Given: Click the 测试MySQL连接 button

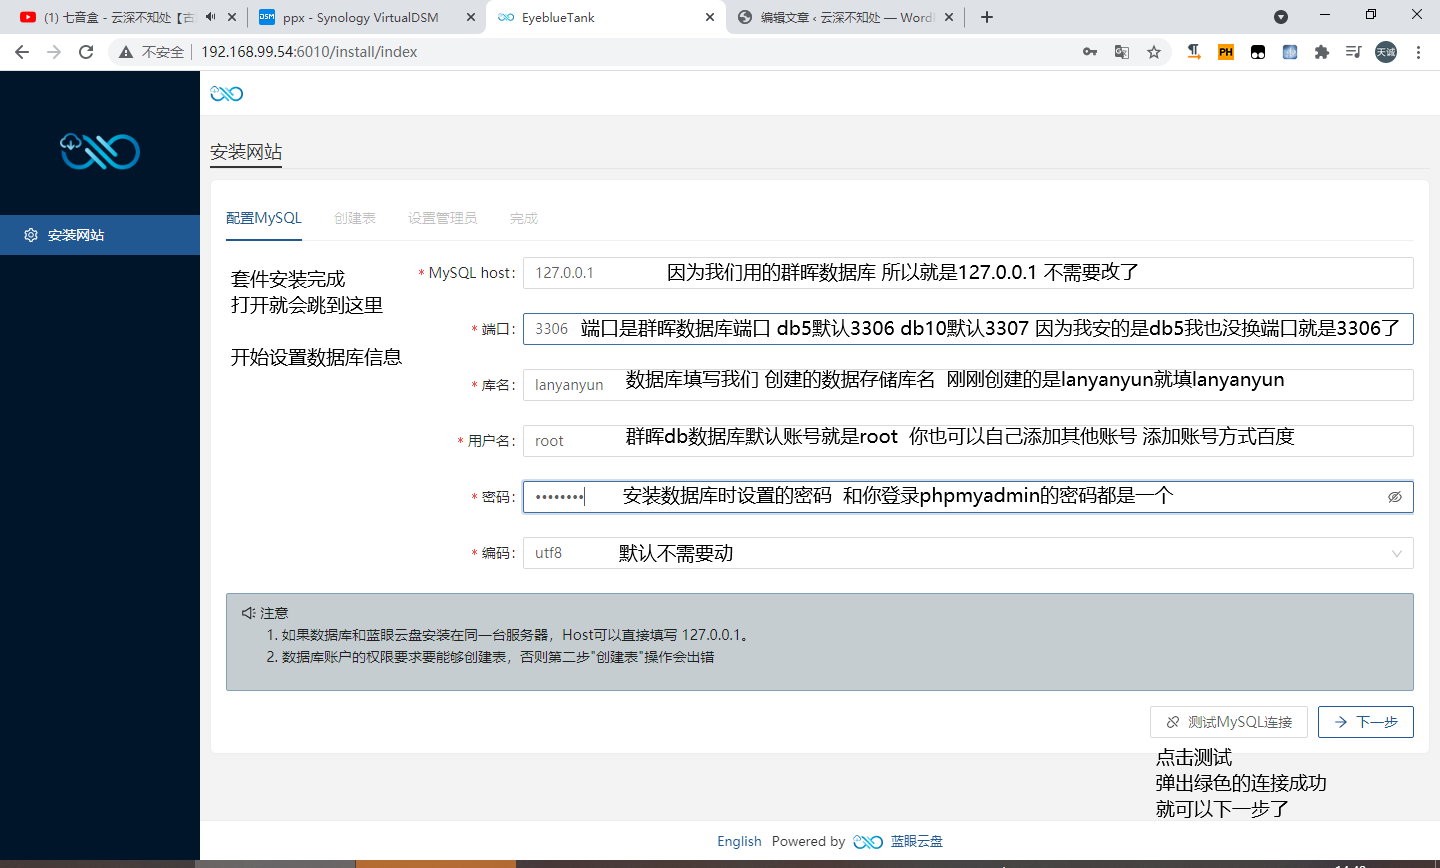Looking at the screenshot, I should 1228,721.
